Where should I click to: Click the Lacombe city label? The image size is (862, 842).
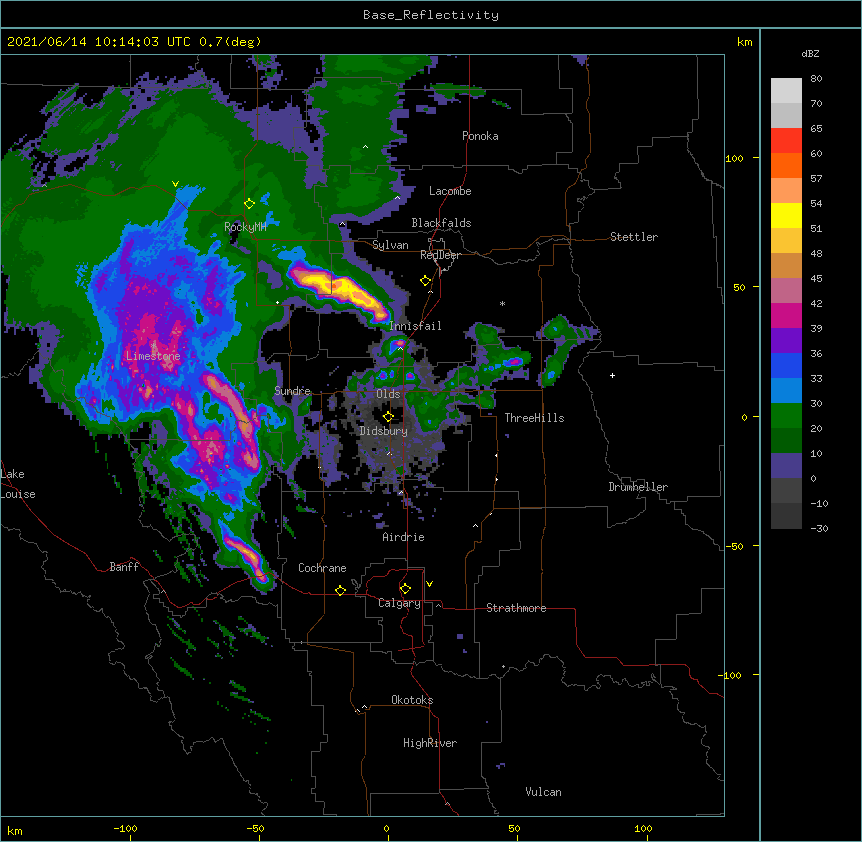pos(450,191)
